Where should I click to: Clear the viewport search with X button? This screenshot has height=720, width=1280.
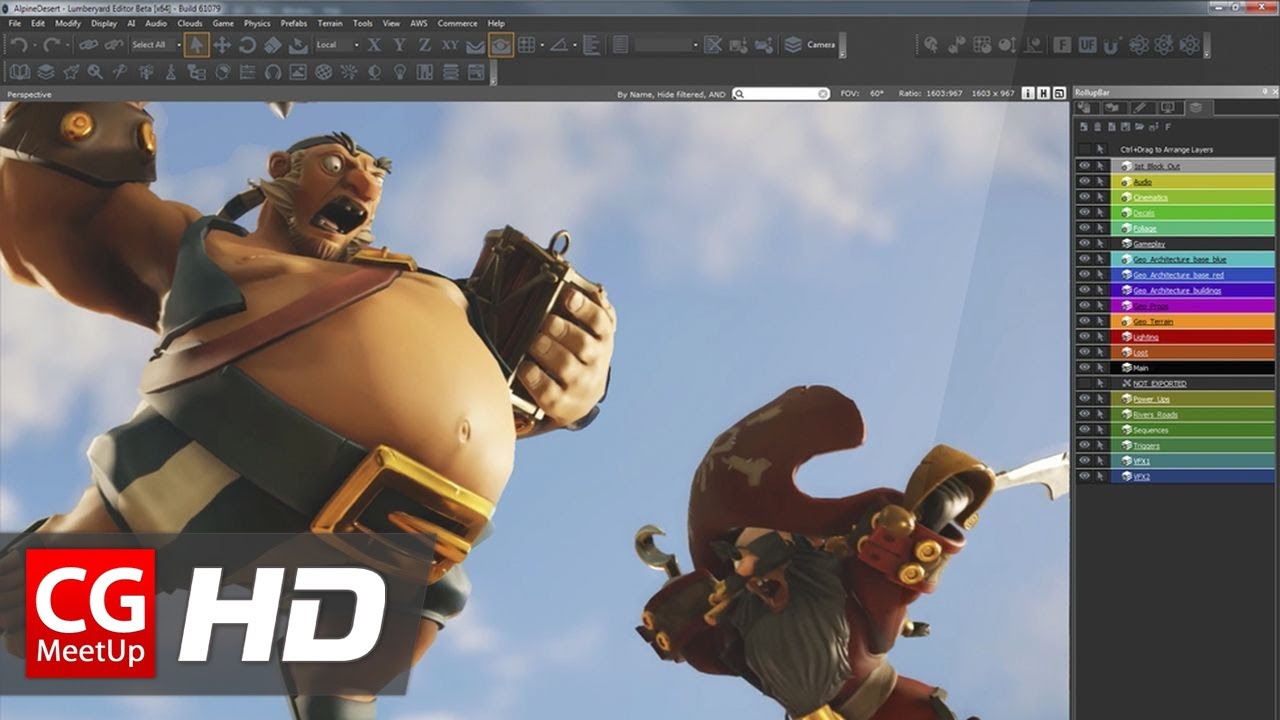823,93
